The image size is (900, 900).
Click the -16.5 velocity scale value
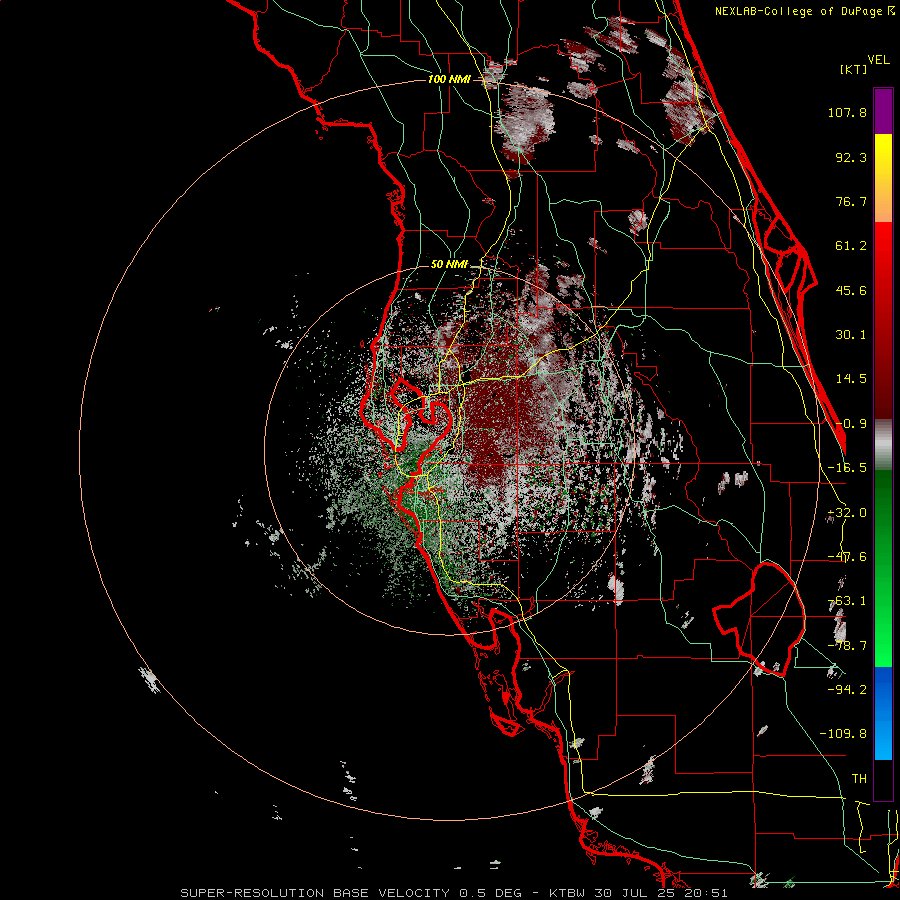[x=847, y=468]
